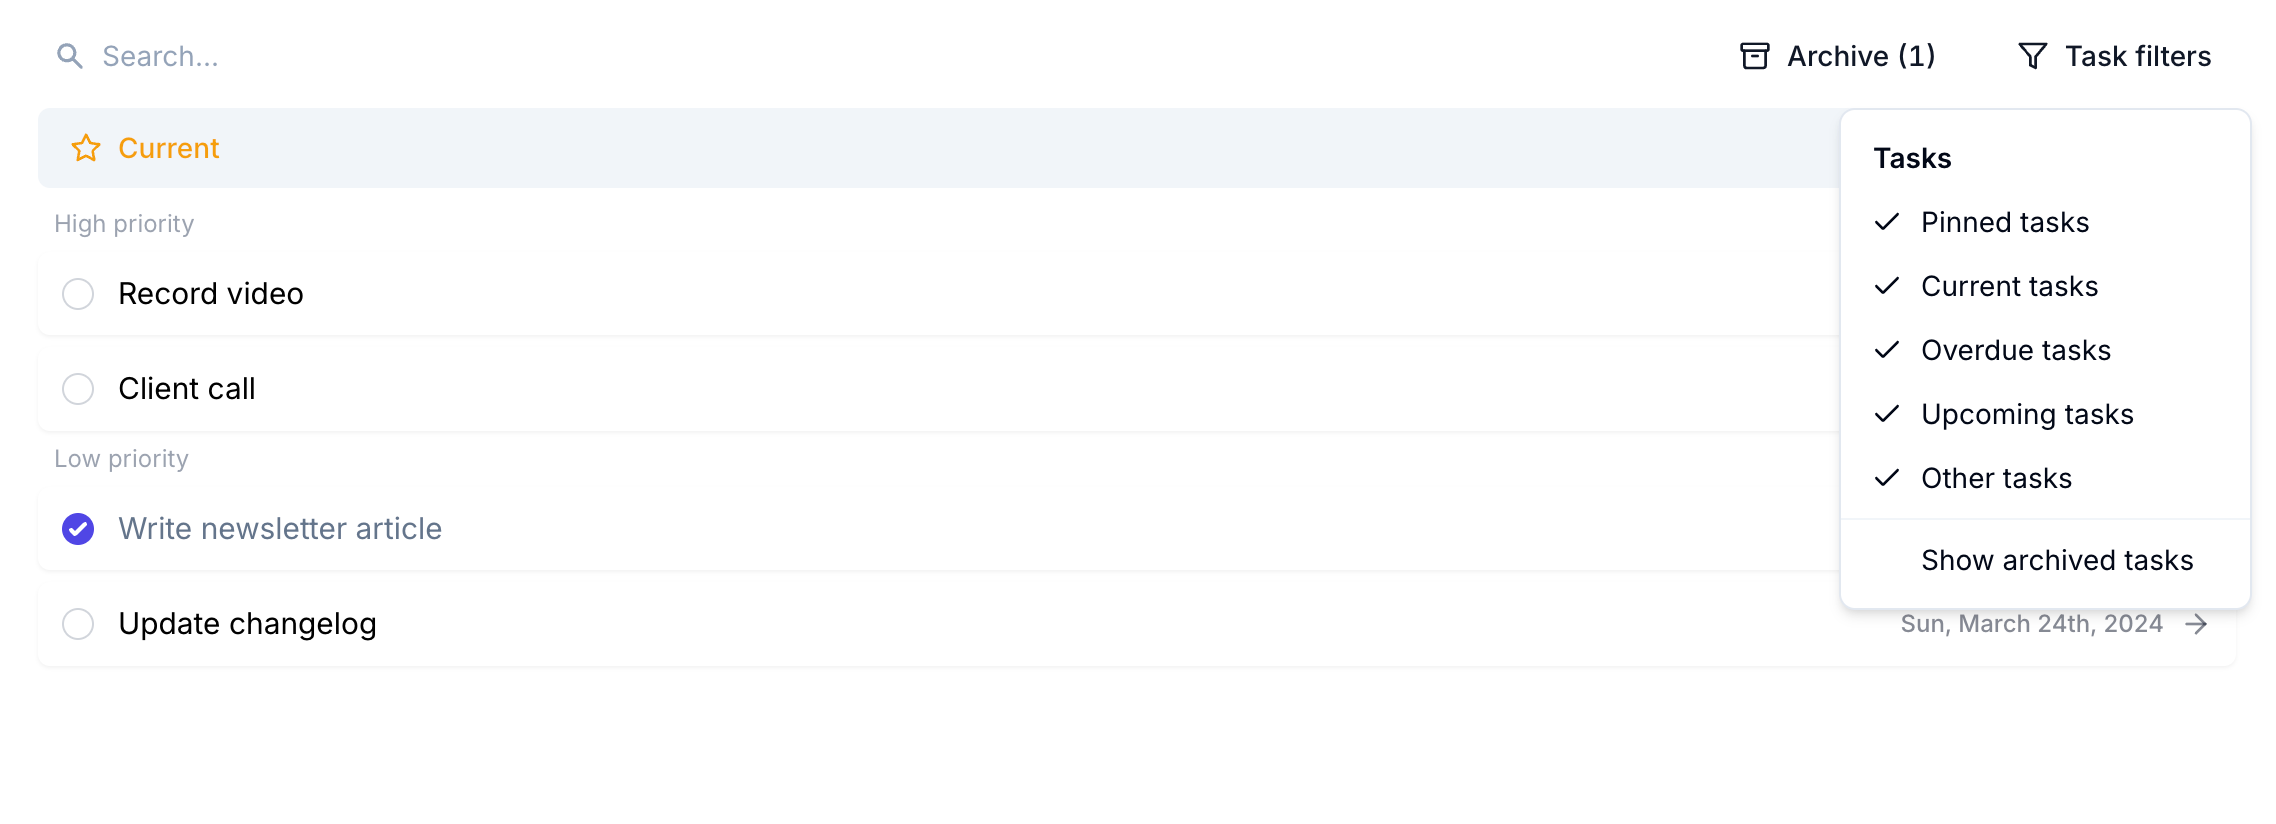2276x824 pixels.
Task: Focus the Search input field
Action: coord(400,56)
